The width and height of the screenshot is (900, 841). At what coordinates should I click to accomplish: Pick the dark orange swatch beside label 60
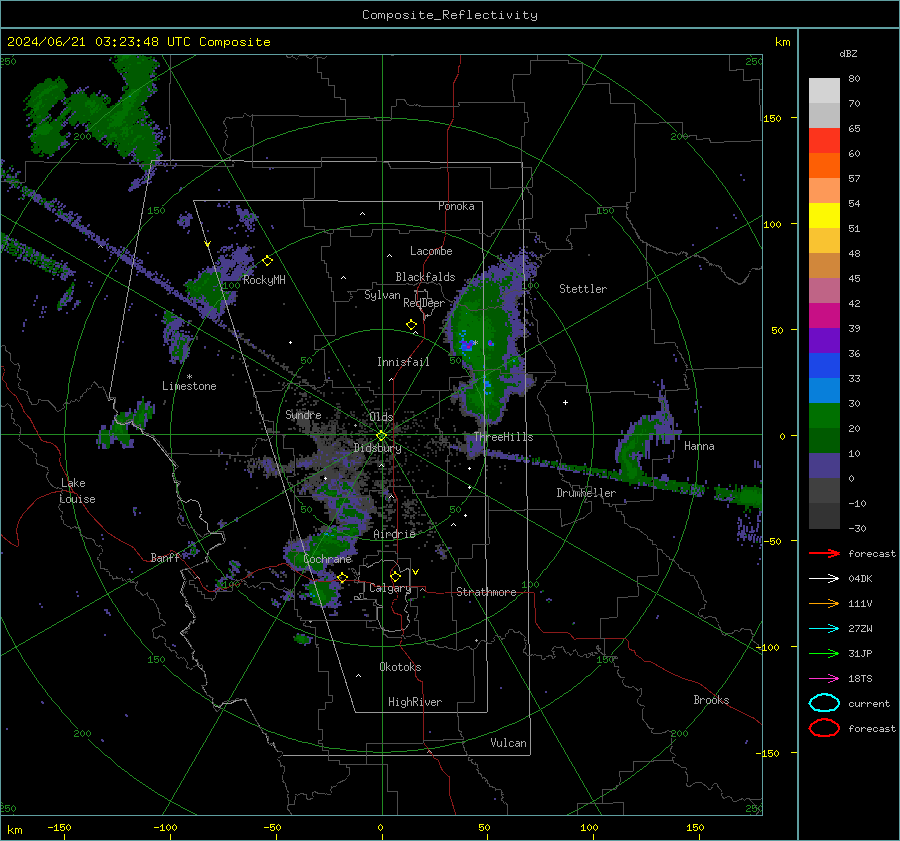point(824,166)
